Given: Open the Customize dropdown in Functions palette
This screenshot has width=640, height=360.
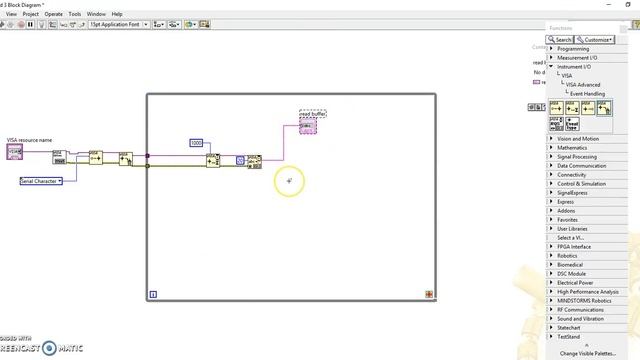Looking at the screenshot, I should tap(594, 40).
